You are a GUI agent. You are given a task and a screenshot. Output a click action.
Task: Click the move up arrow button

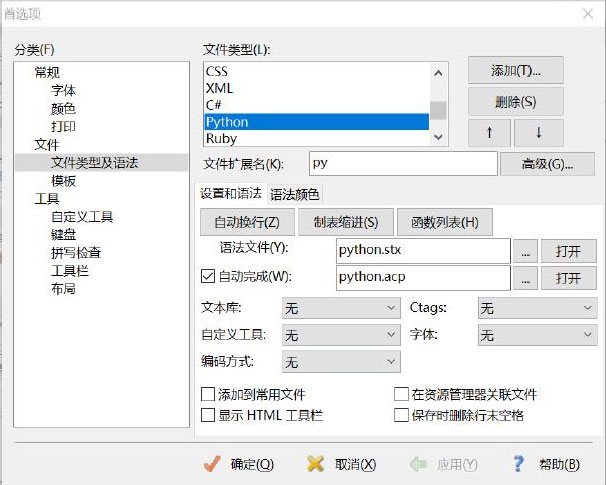point(490,133)
